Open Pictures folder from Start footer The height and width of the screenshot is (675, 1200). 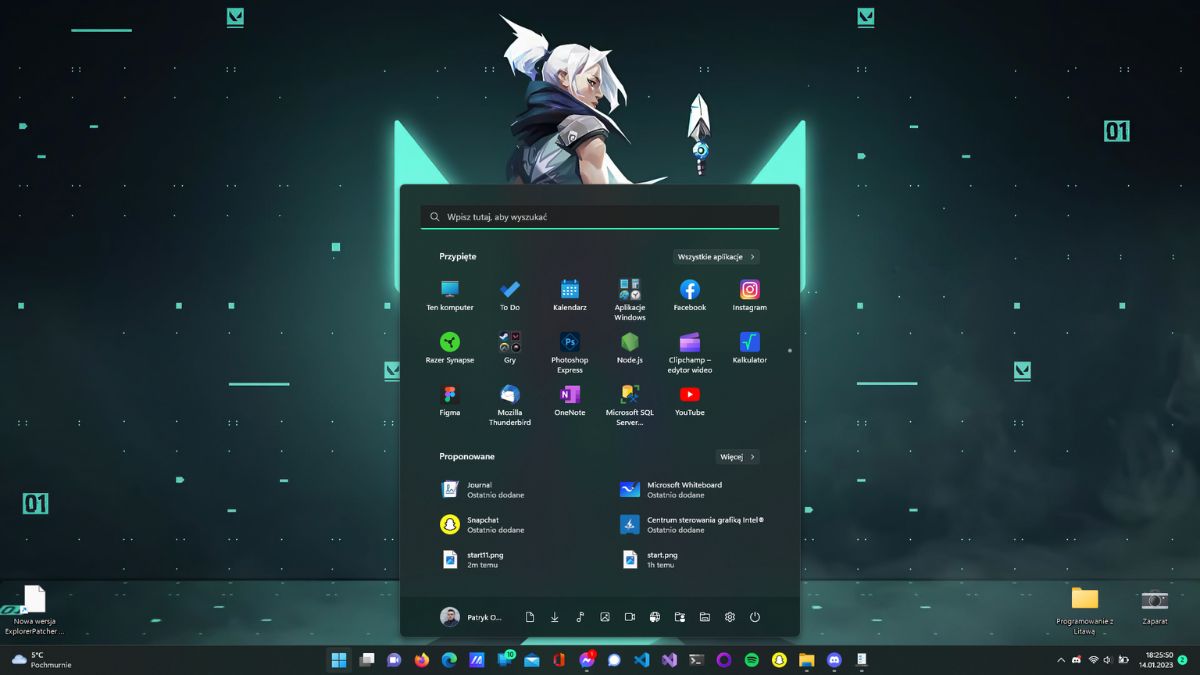click(605, 617)
